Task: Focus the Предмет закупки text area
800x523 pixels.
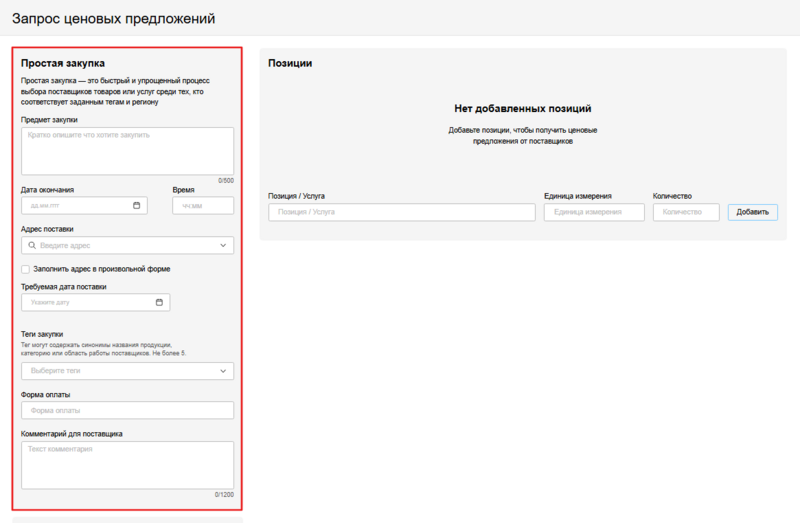Action: click(x=127, y=151)
